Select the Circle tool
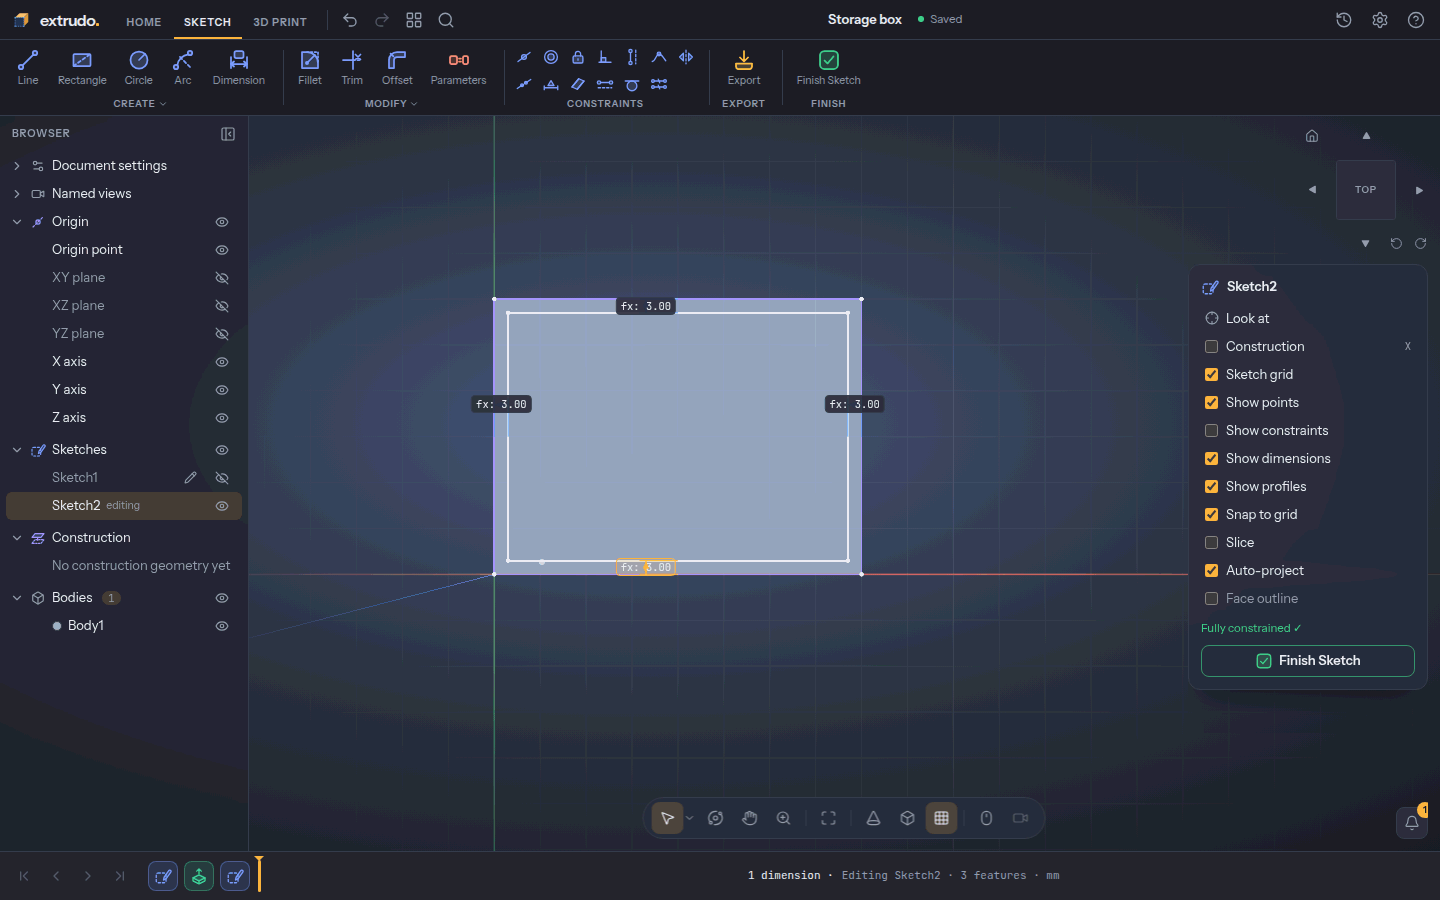 (139, 68)
